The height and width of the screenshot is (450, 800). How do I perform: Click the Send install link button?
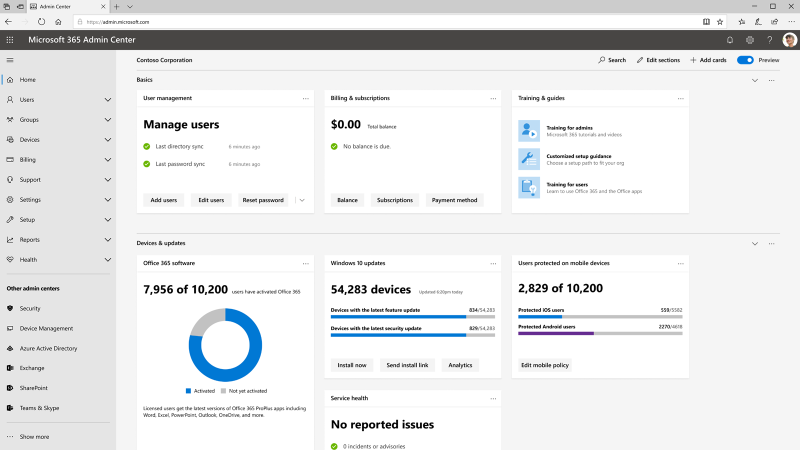point(407,365)
